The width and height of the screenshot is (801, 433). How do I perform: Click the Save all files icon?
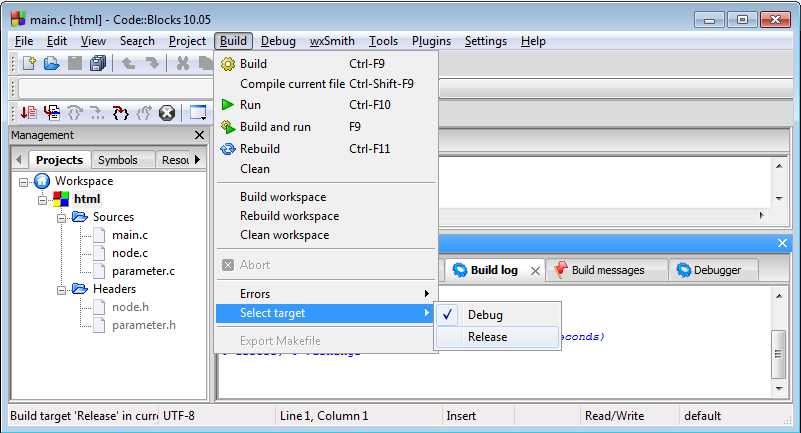click(x=98, y=64)
